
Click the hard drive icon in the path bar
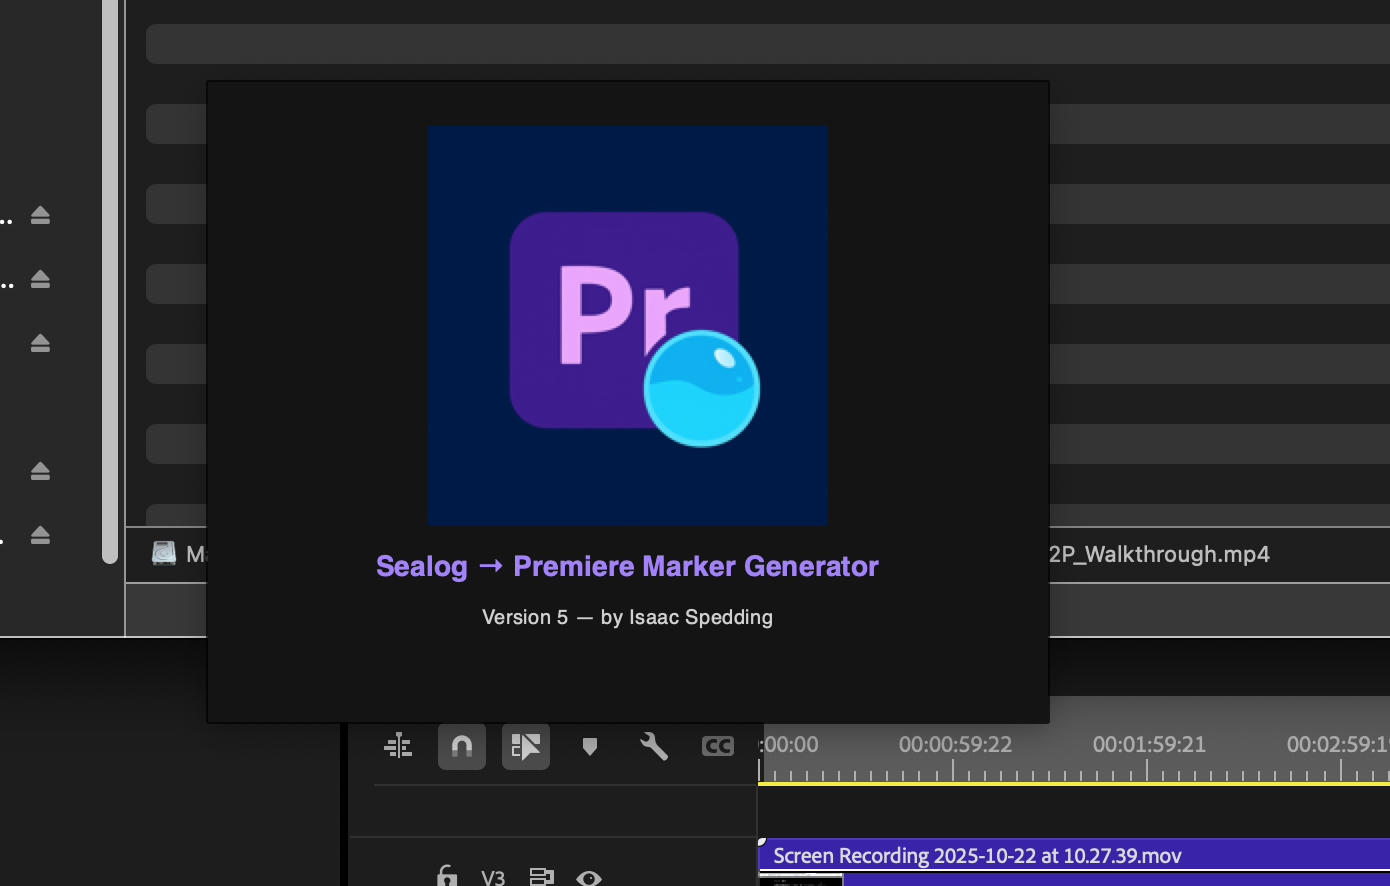164,553
